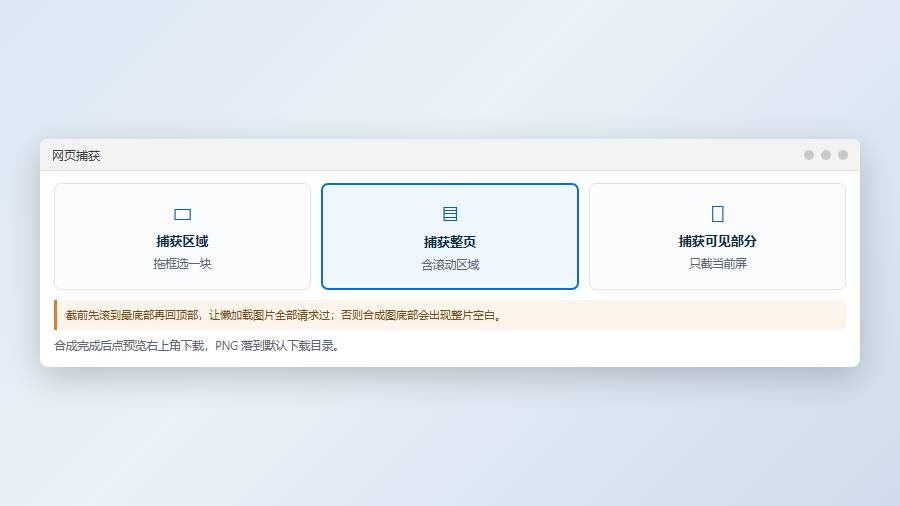Viewport: 900px width, 506px height.
Task: Click the tall screen icon above 捕获可见部分
Action: click(x=717, y=213)
